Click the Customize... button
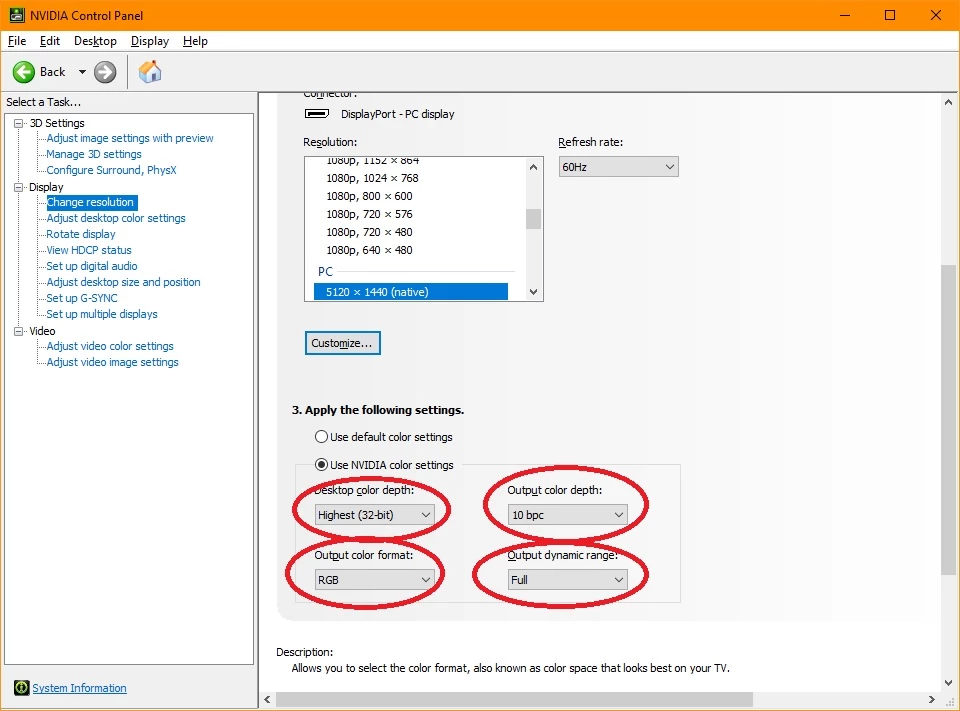 [x=343, y=343]
